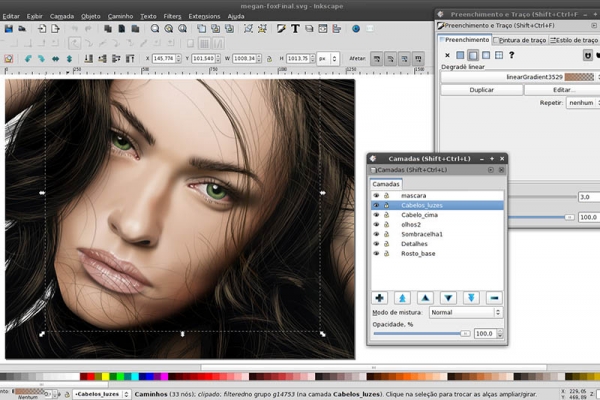600x400 pixels.
Task: Delete current layer minus icon
Action: coord(494,298)
